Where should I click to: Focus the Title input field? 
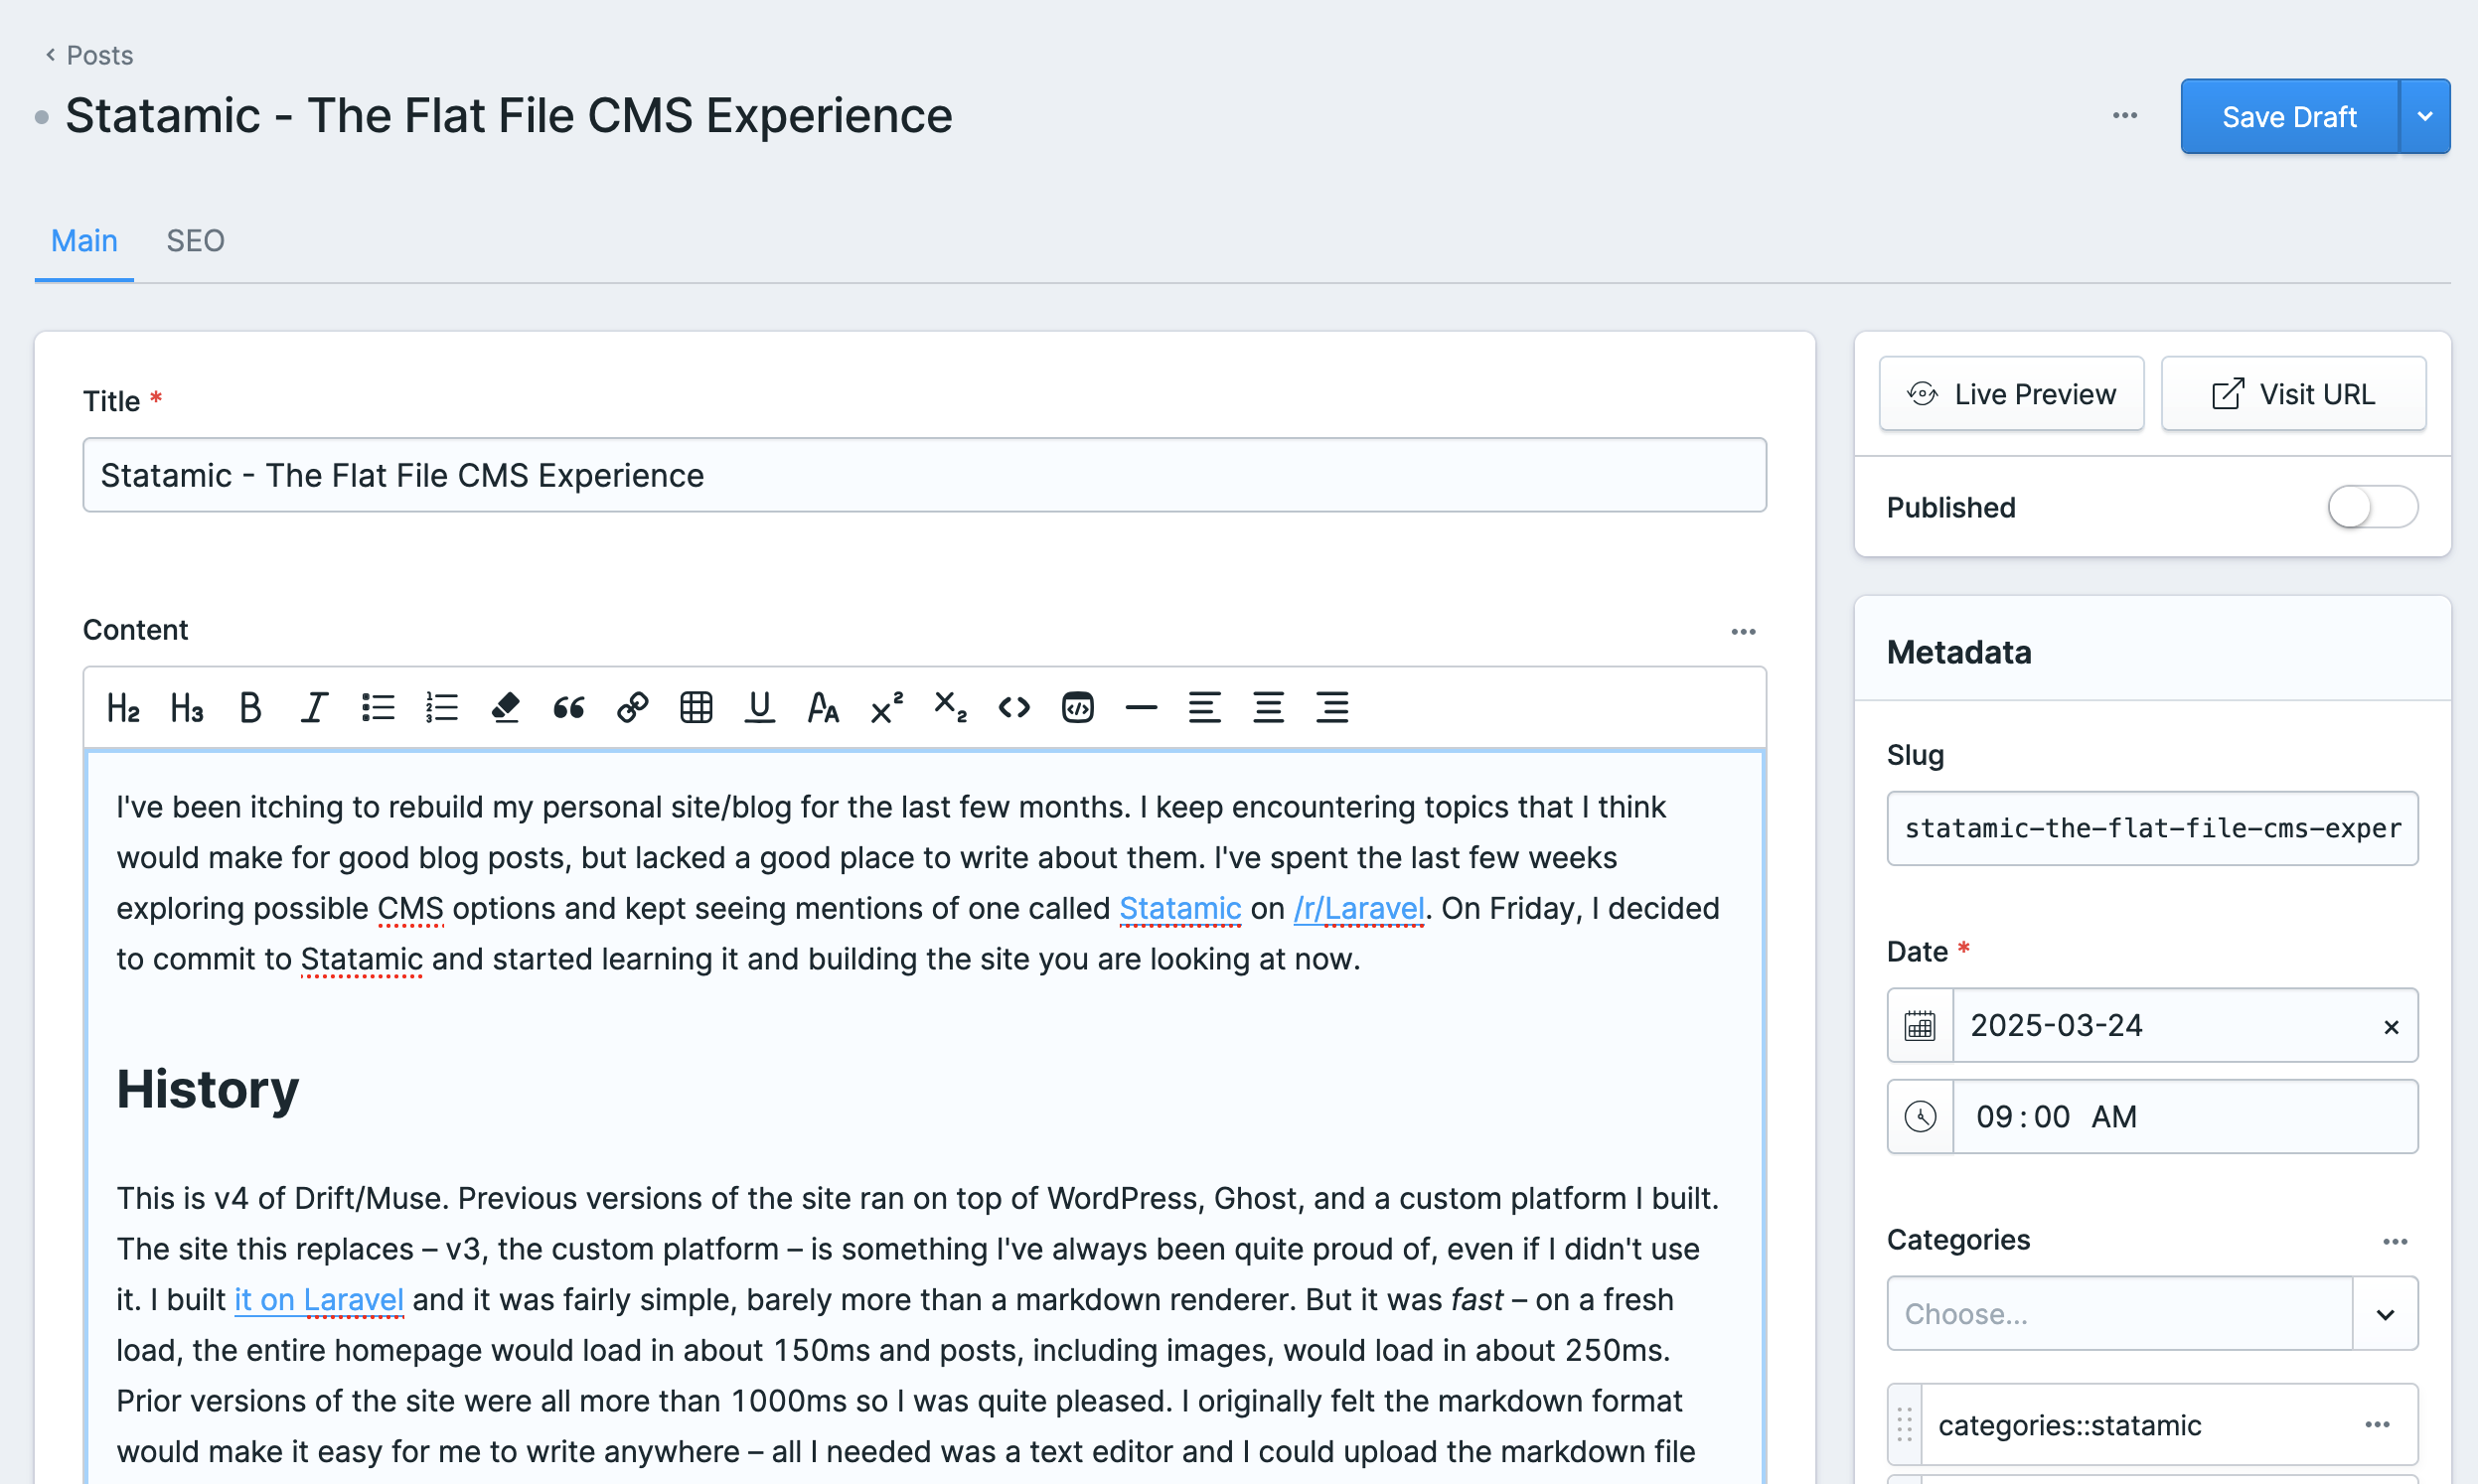tap(924, 475)
